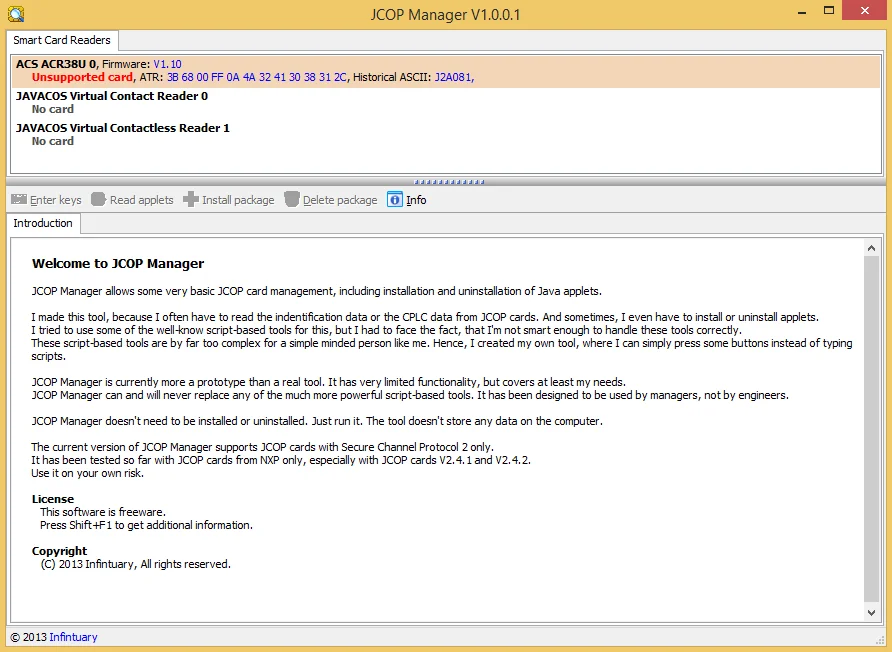Click the firmware version V1.10
This screenshot has height=652, width=892.
(167, 64)
